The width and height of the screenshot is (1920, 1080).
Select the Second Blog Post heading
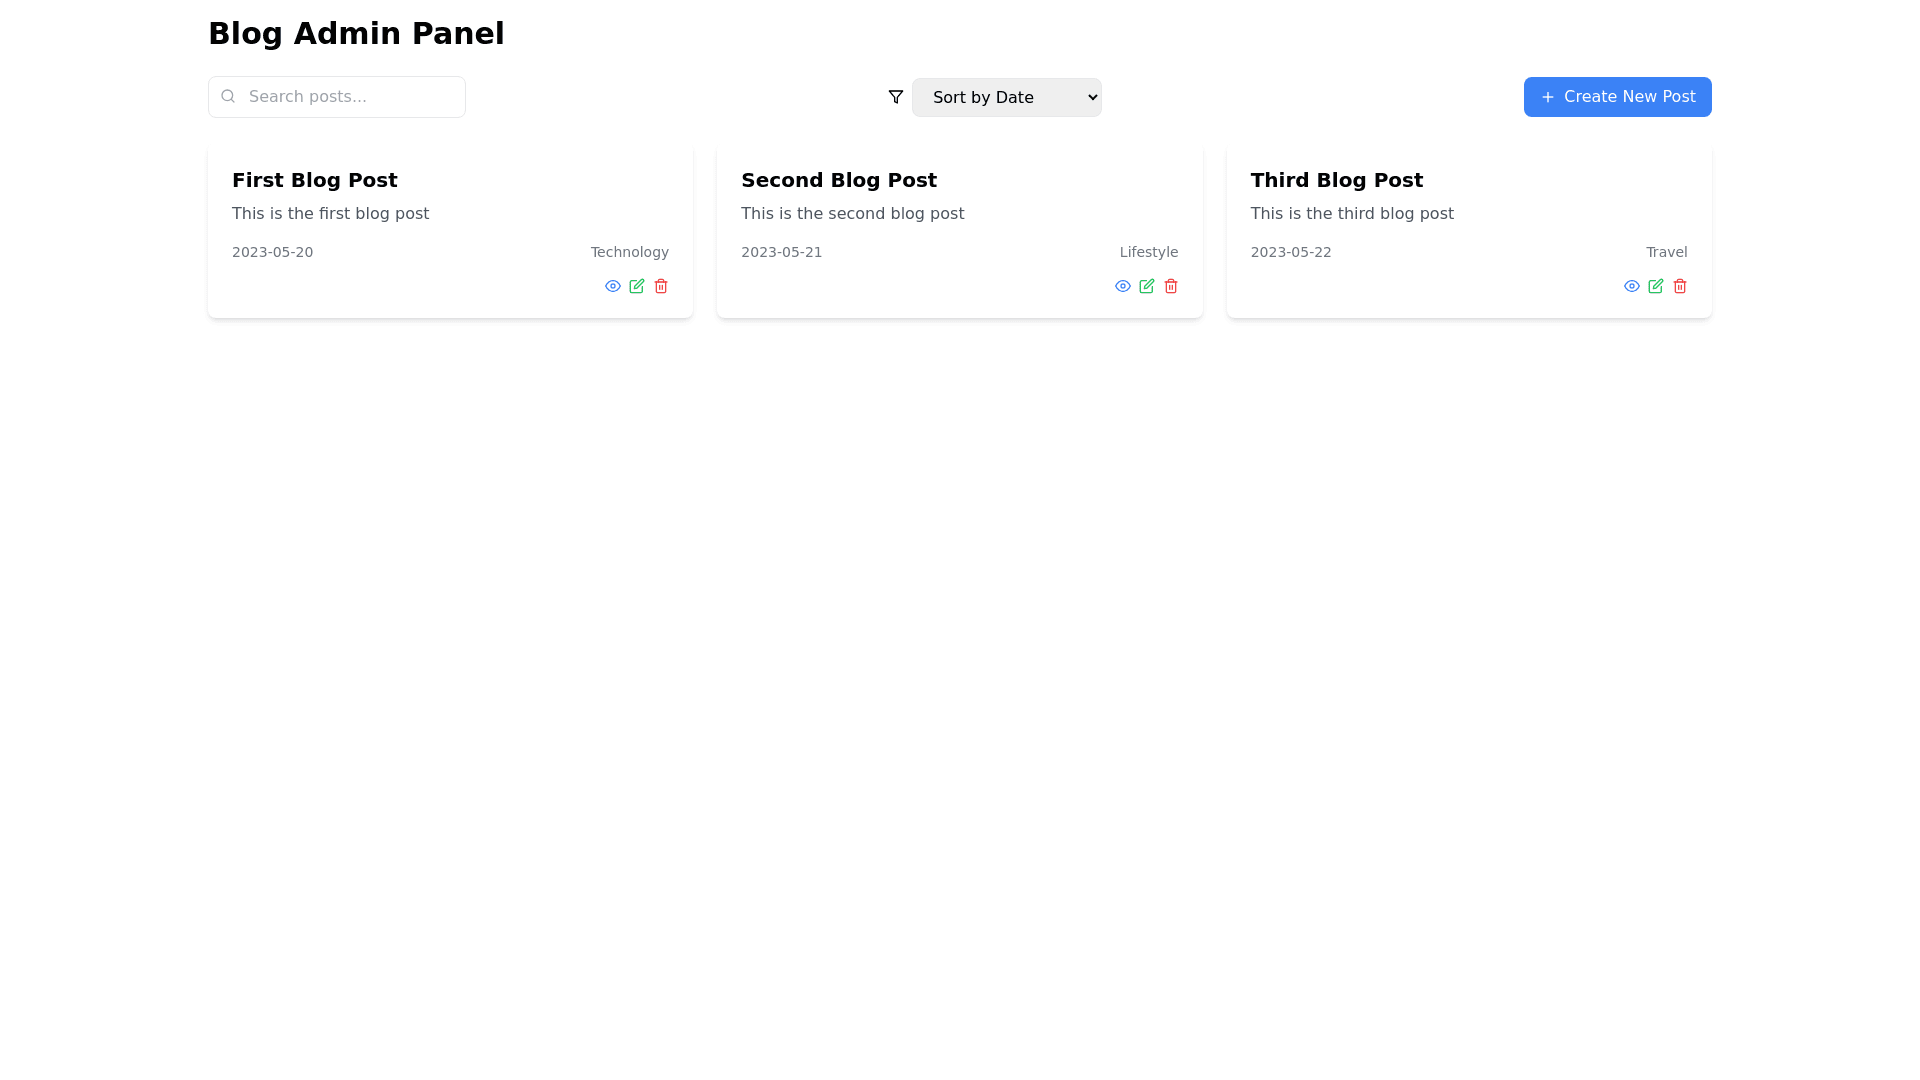click(x=838, y=180)
